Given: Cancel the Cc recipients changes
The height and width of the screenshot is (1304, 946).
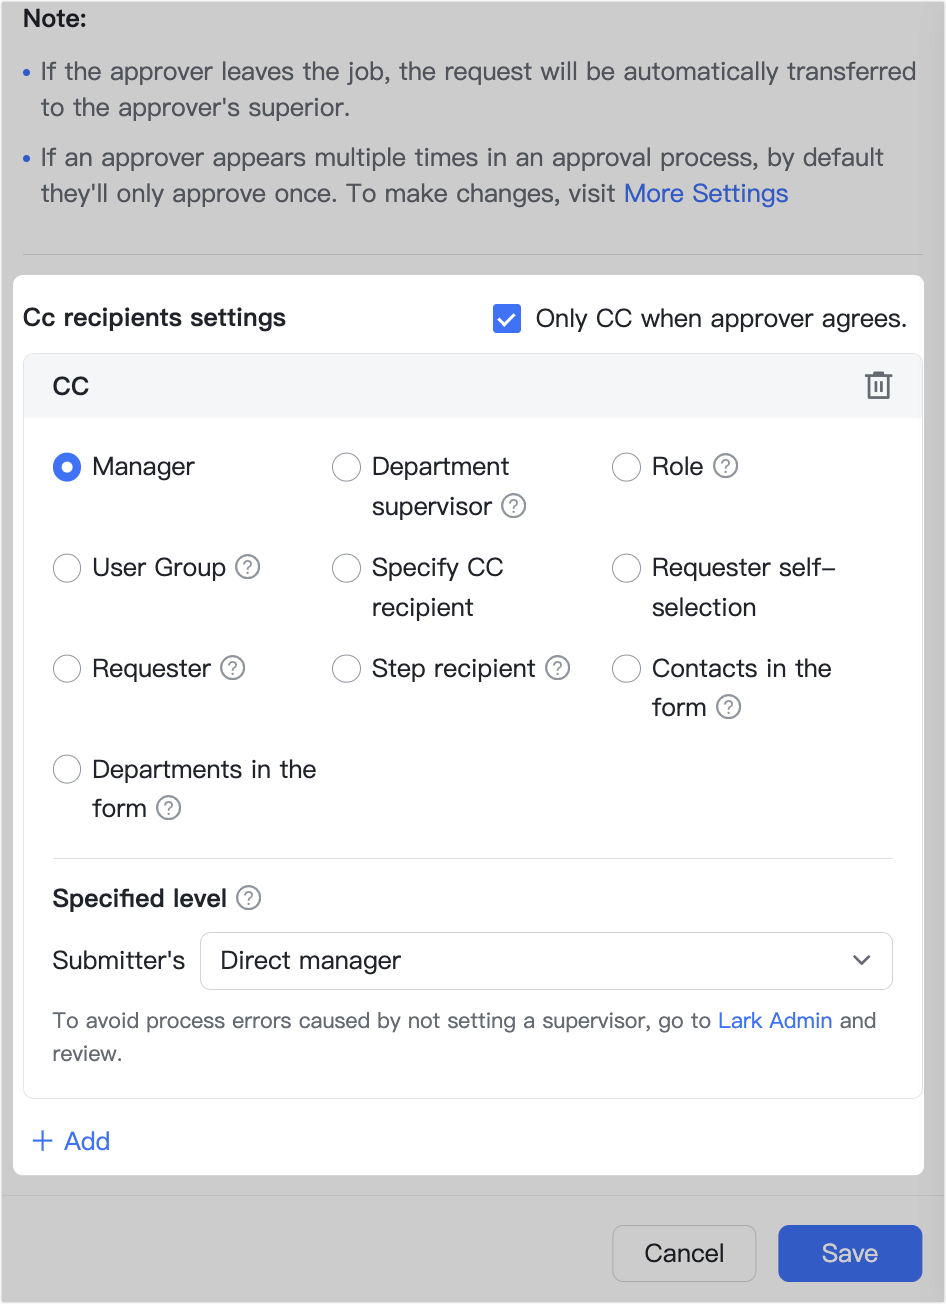Looking at the screenshot, I should [684, 1253].
